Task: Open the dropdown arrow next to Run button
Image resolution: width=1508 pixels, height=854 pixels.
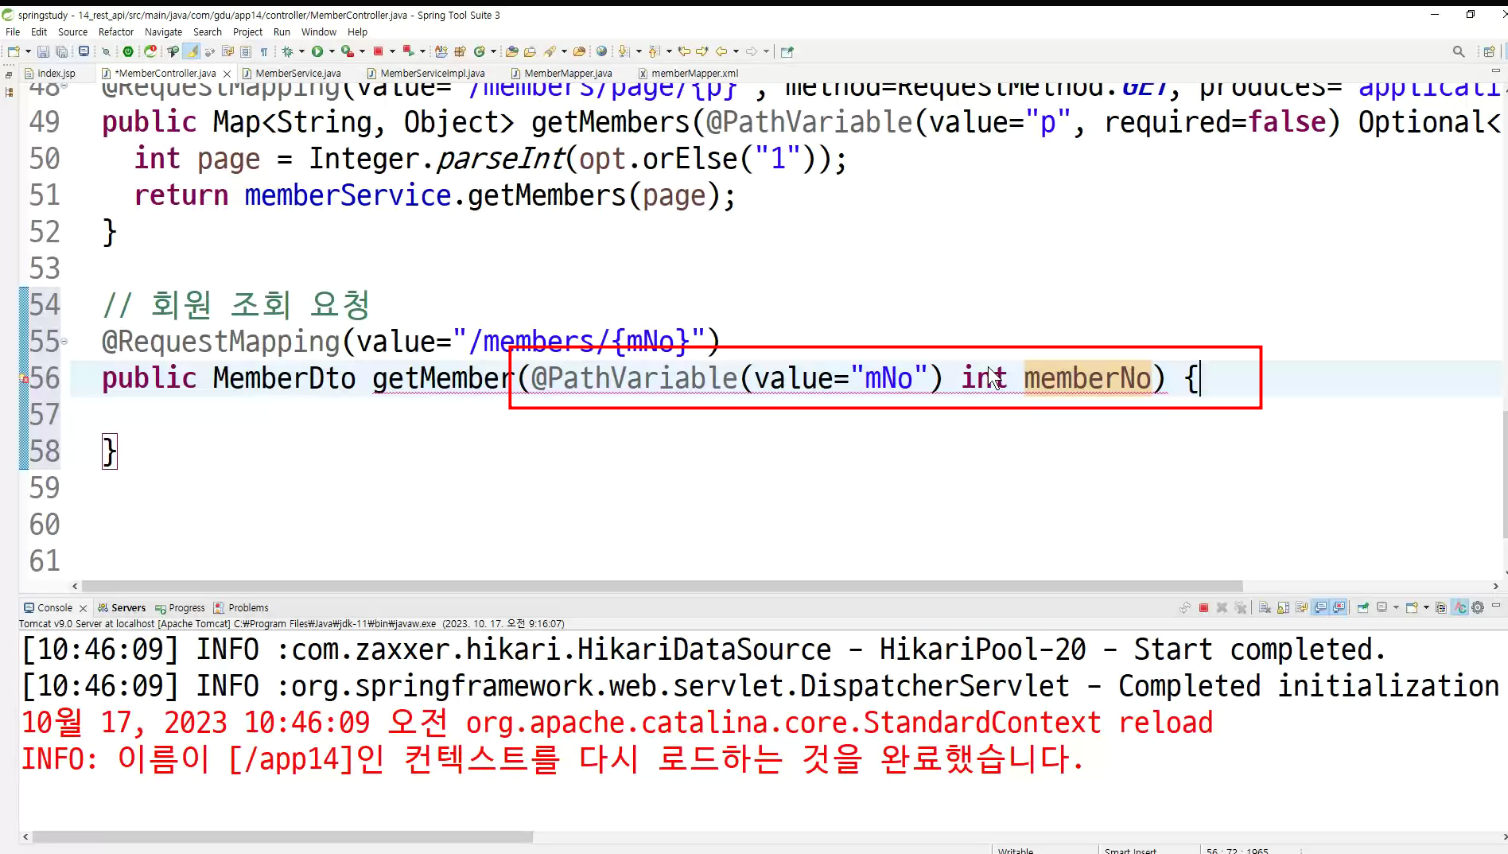Action: click(331, 52)
